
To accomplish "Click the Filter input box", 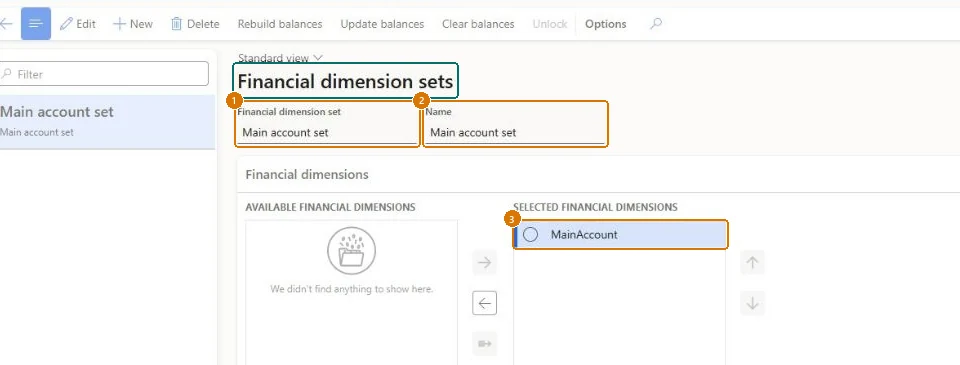I will (x=104, y=74).
